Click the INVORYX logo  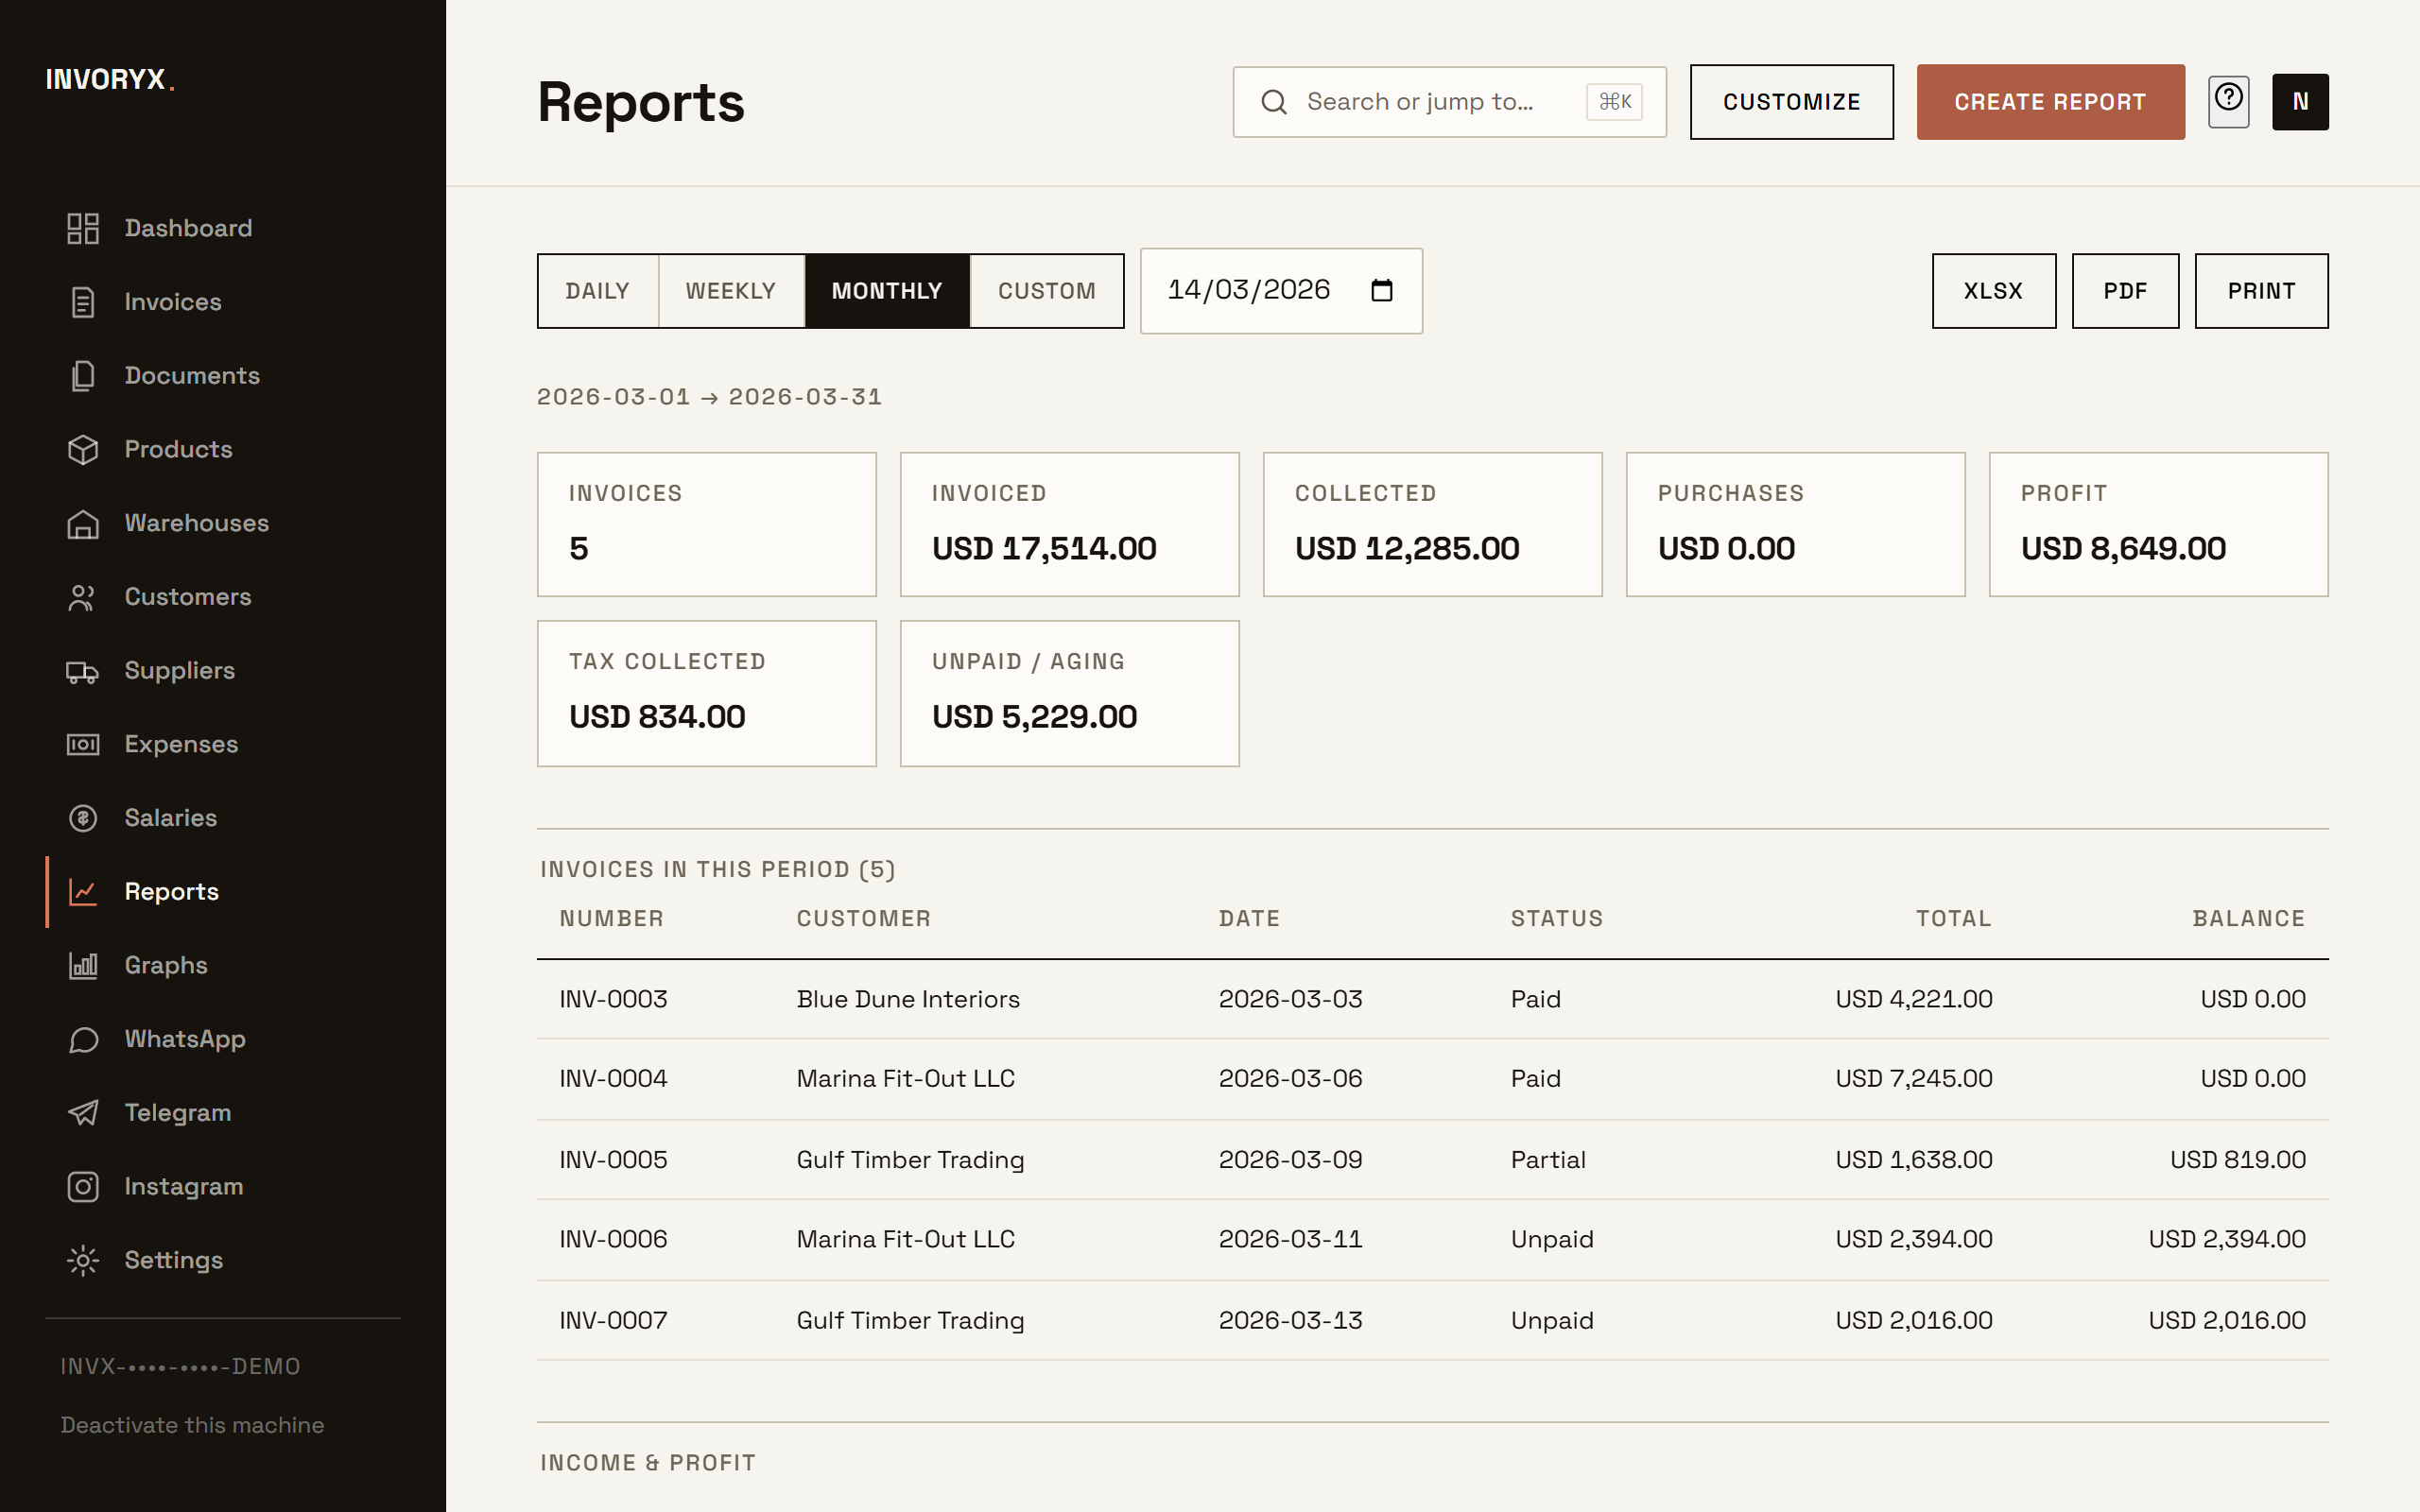110,79
